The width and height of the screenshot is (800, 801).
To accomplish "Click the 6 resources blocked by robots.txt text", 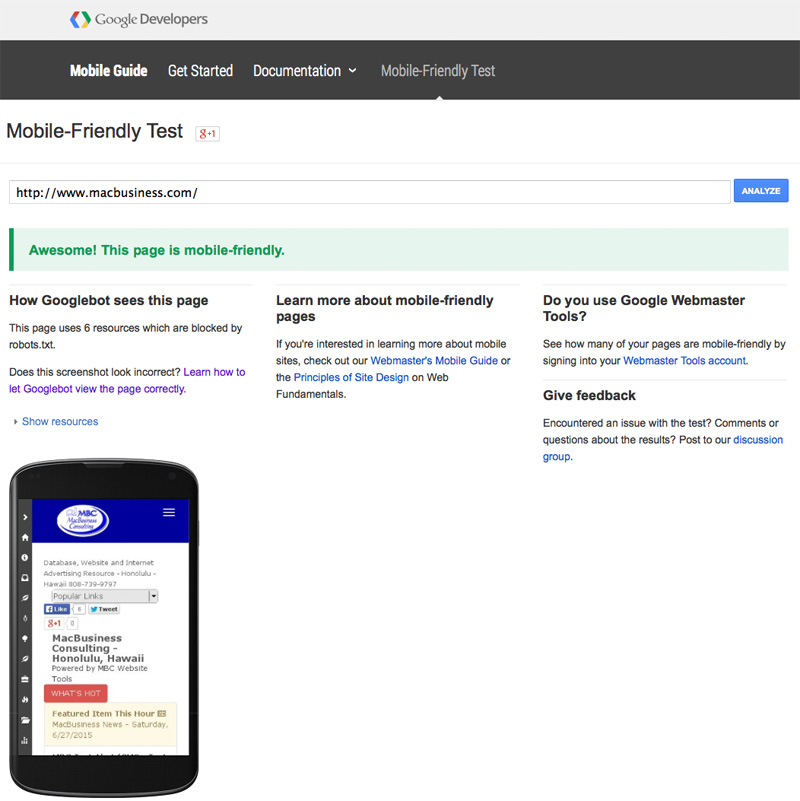I will 126,336.
